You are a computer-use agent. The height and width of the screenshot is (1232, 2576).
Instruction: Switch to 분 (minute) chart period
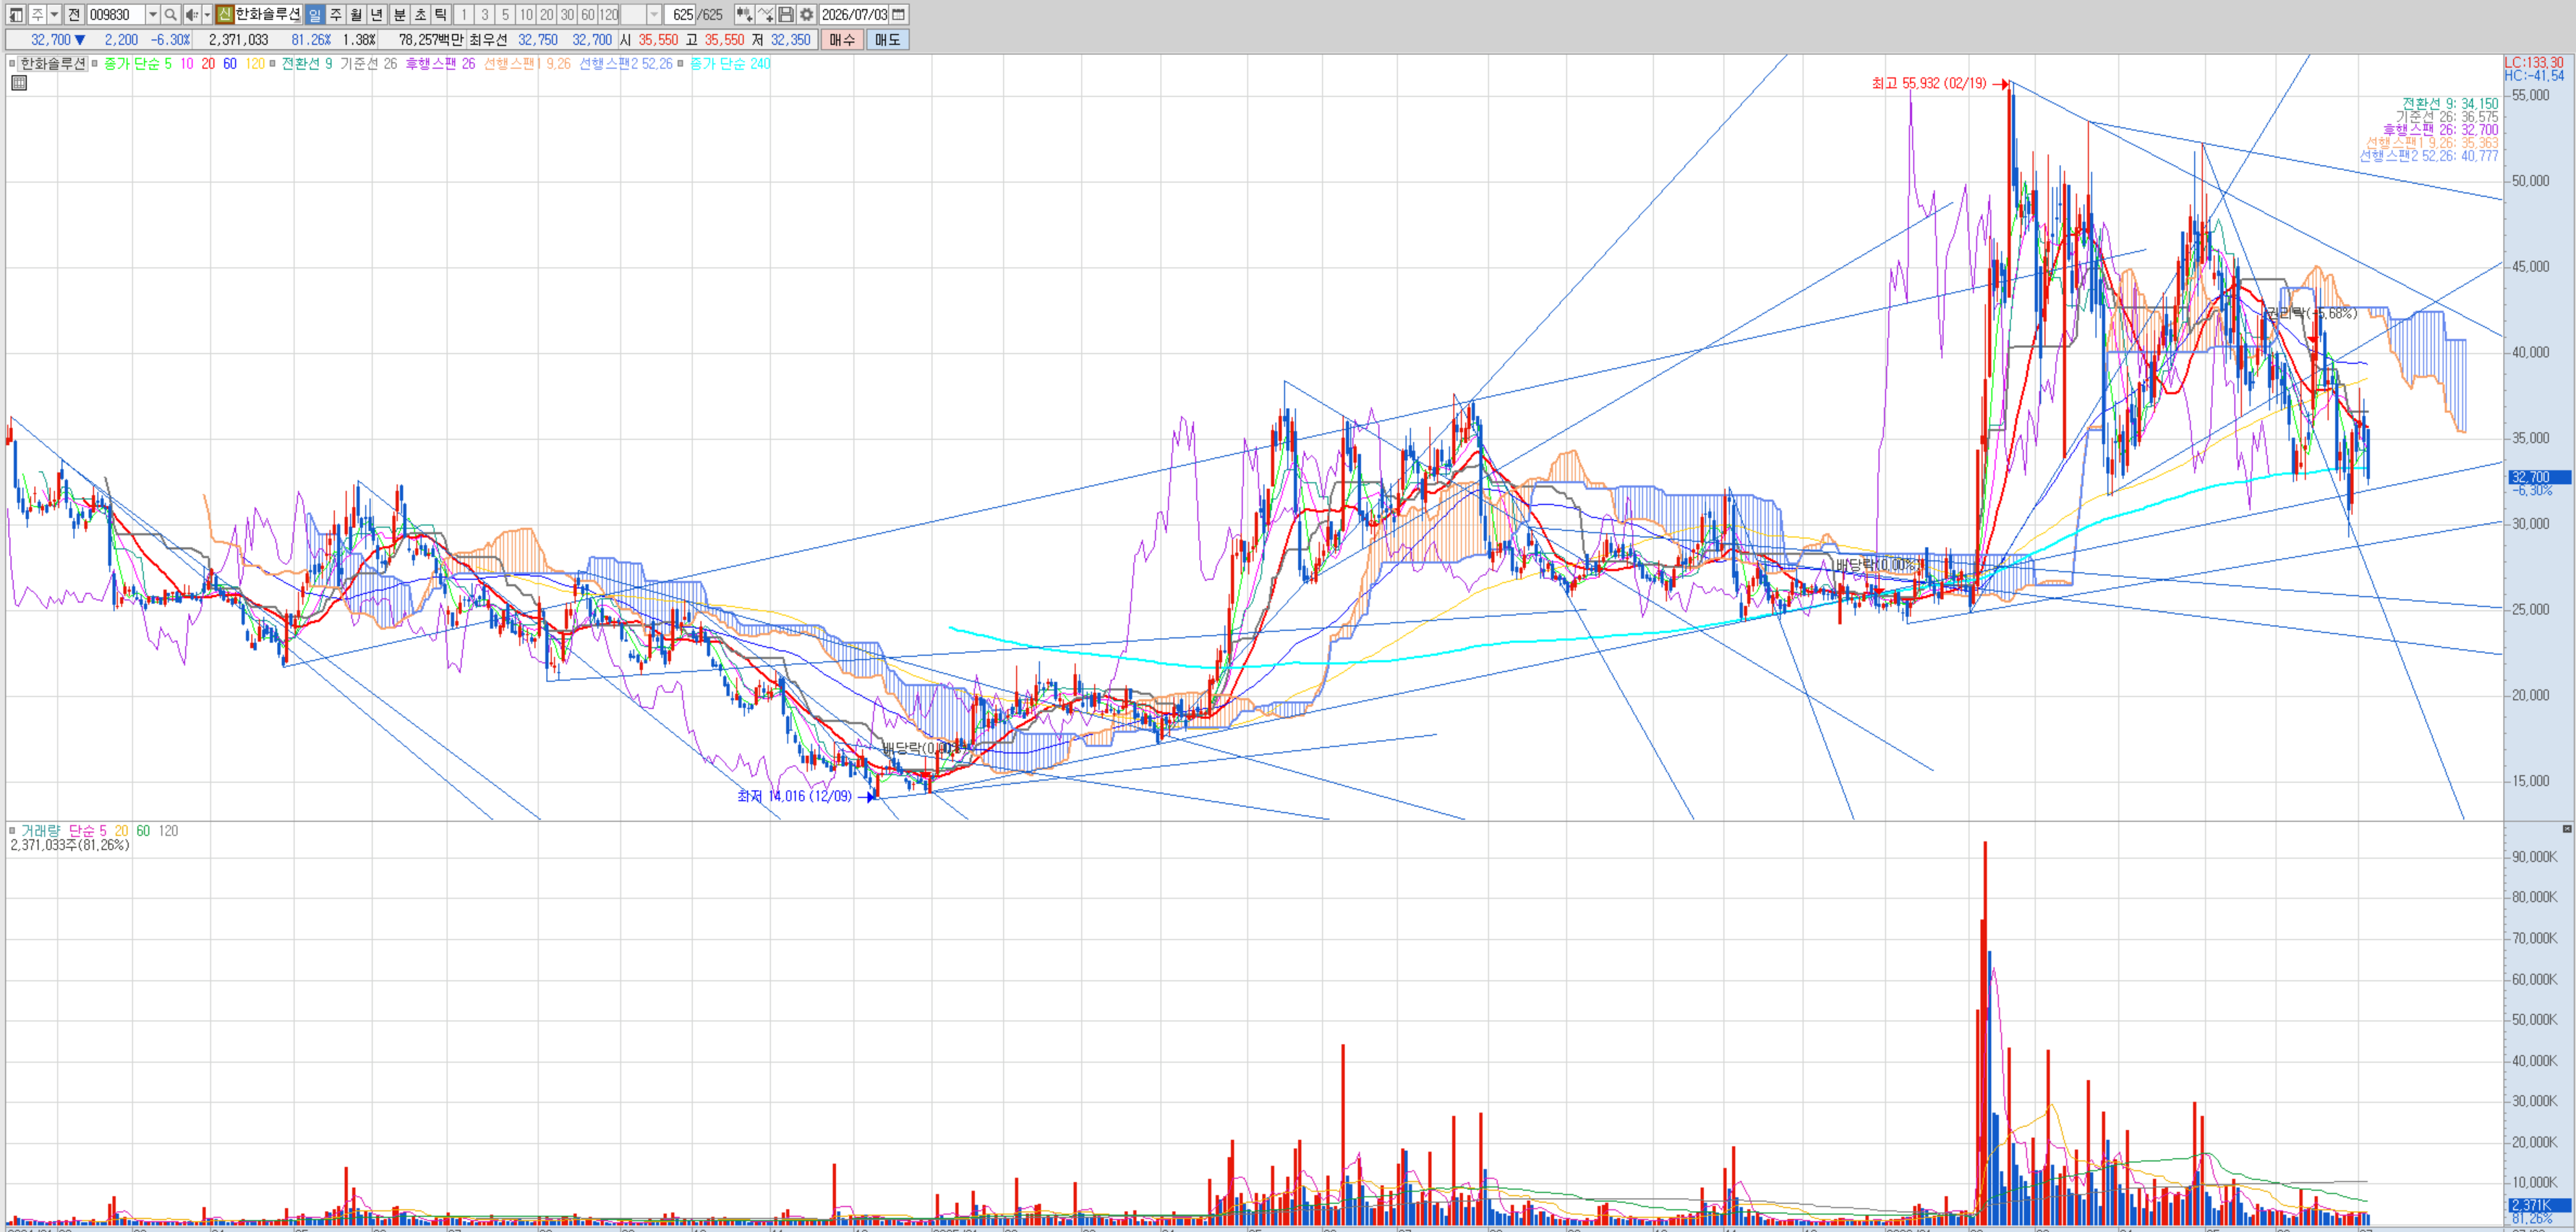pos(399,14)
